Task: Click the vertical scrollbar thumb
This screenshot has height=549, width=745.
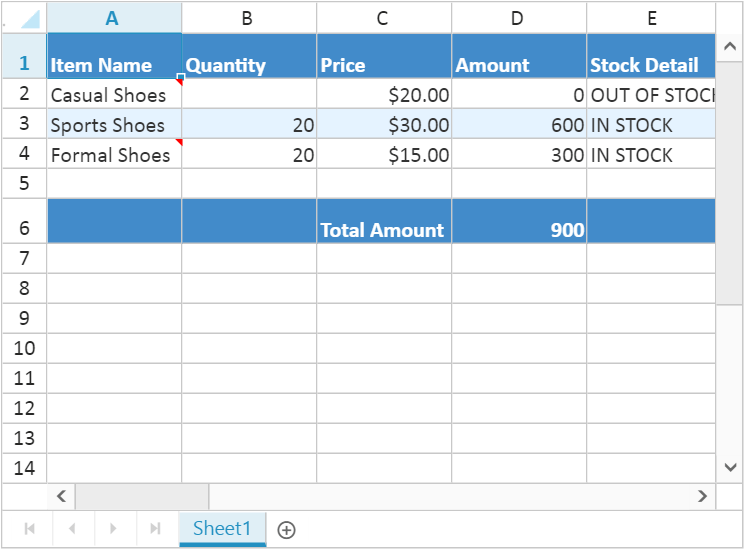Action: click(730, 183)
